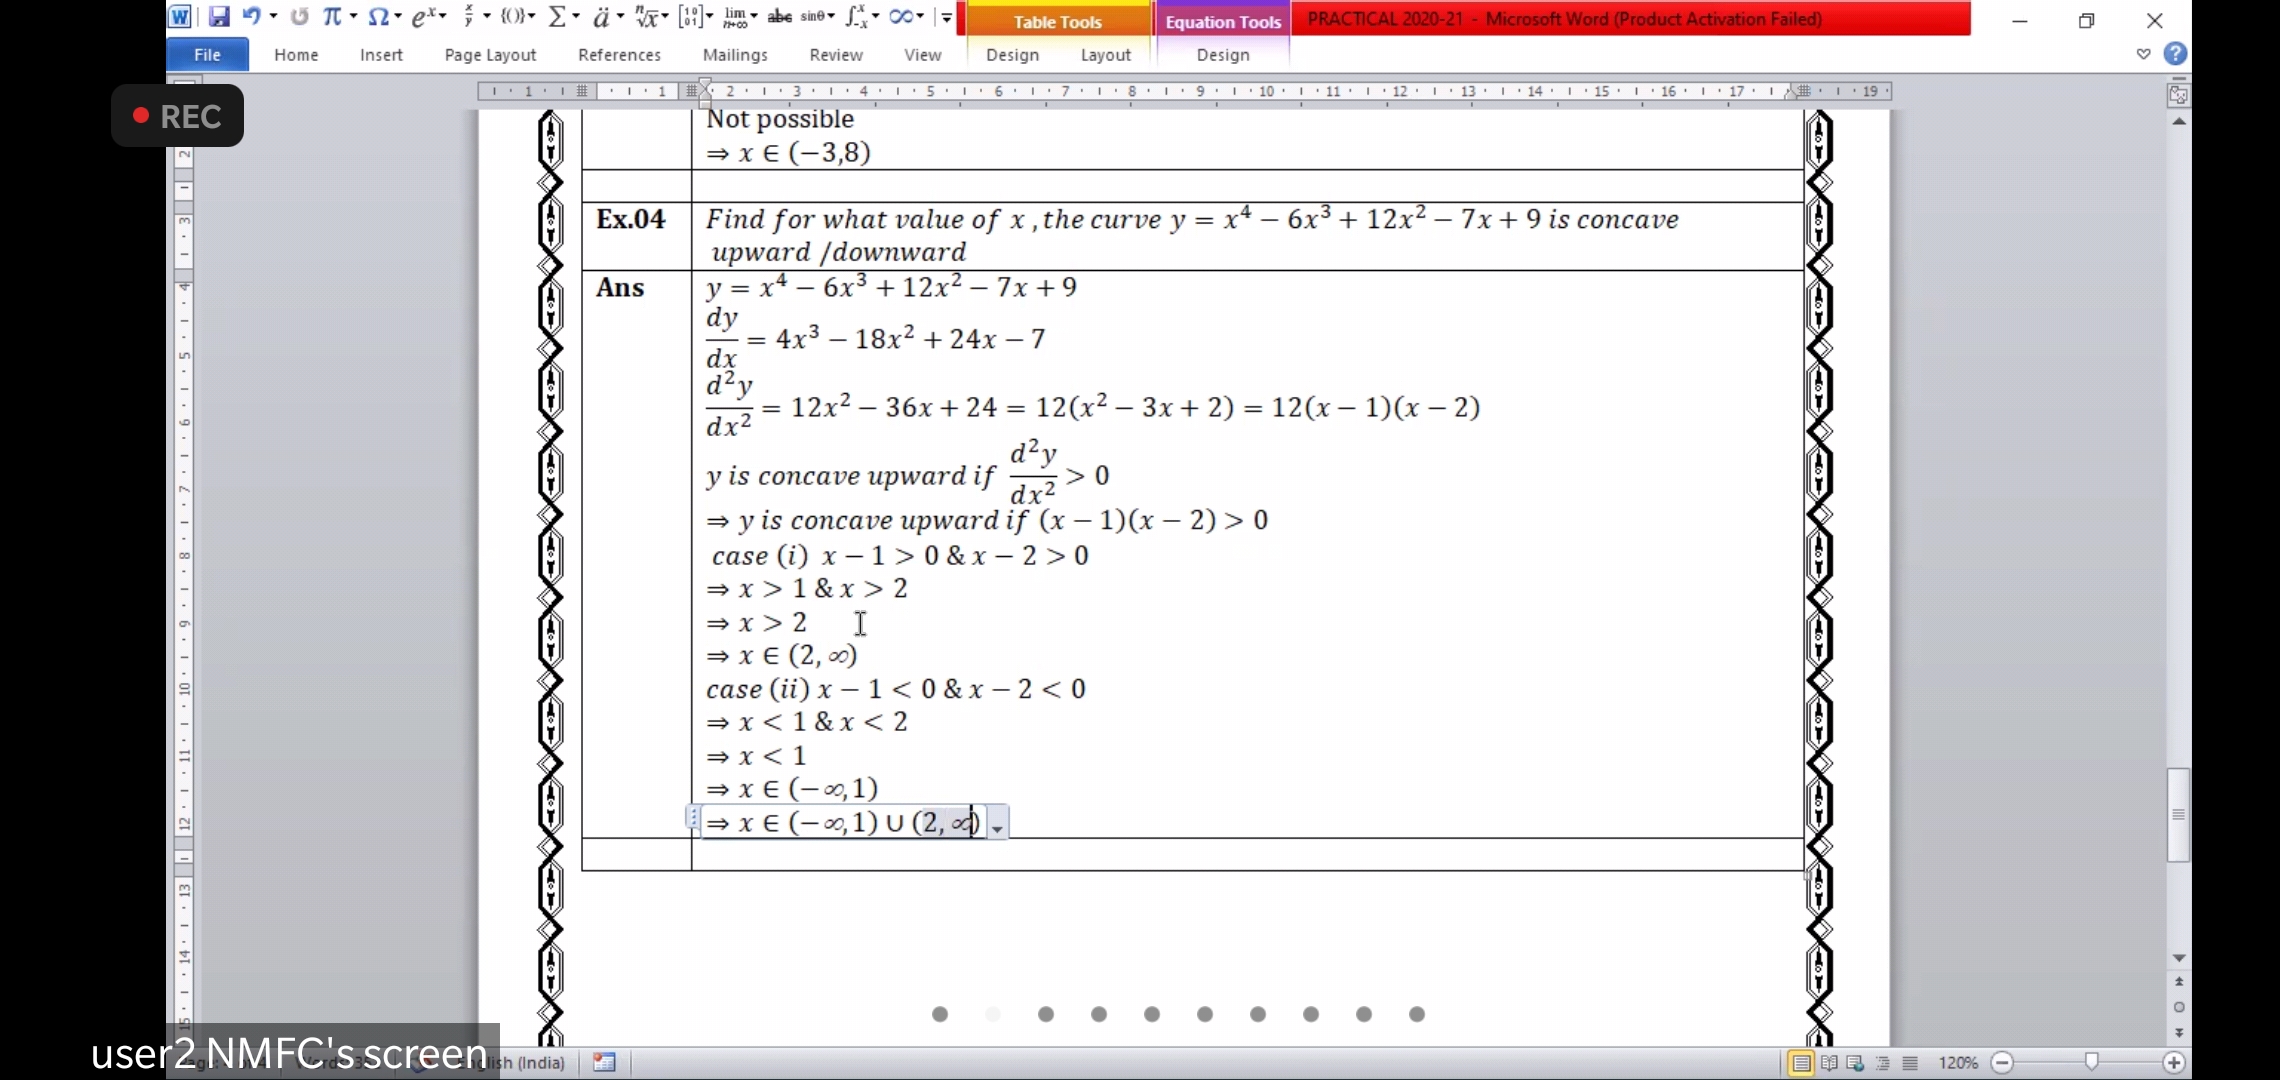This screenshot has width=2280, height=1080.
Task: Click the zoom slider handle
Action: pyautogui.click(x=2091, y=1063)
